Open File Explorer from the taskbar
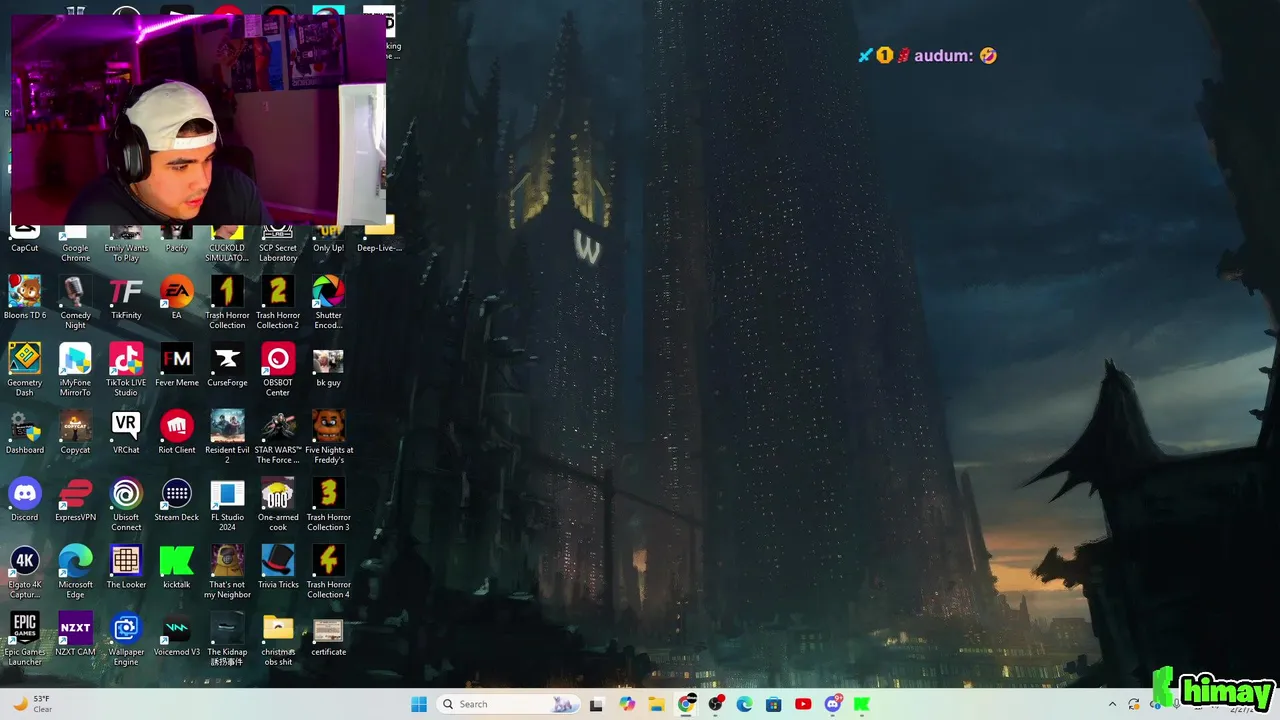Screen dimensions: 1280x720 [x=656, y=704]
